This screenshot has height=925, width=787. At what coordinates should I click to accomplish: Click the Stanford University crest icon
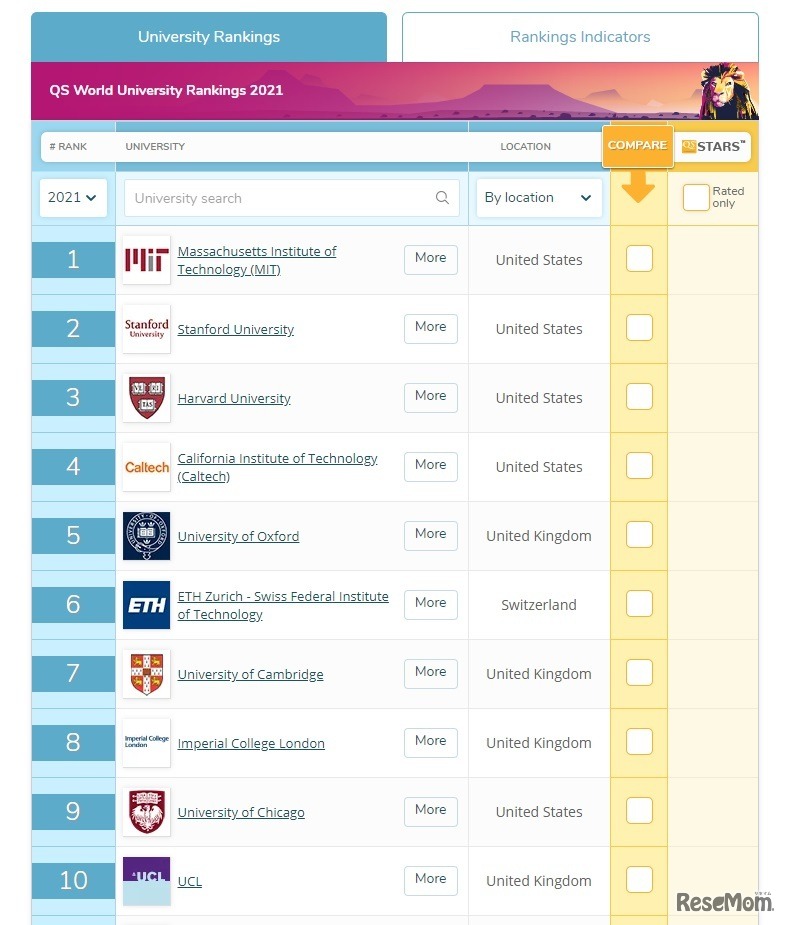146,328
